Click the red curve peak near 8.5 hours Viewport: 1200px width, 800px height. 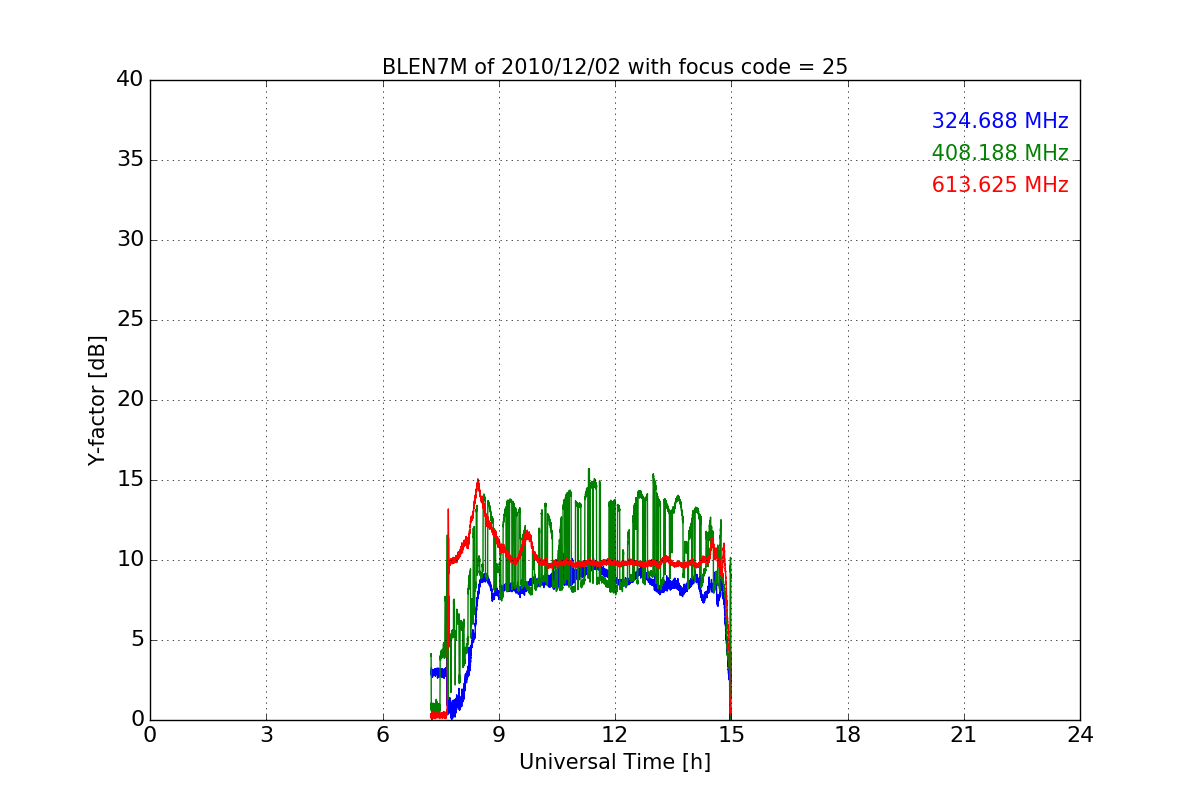pos(478,481)
